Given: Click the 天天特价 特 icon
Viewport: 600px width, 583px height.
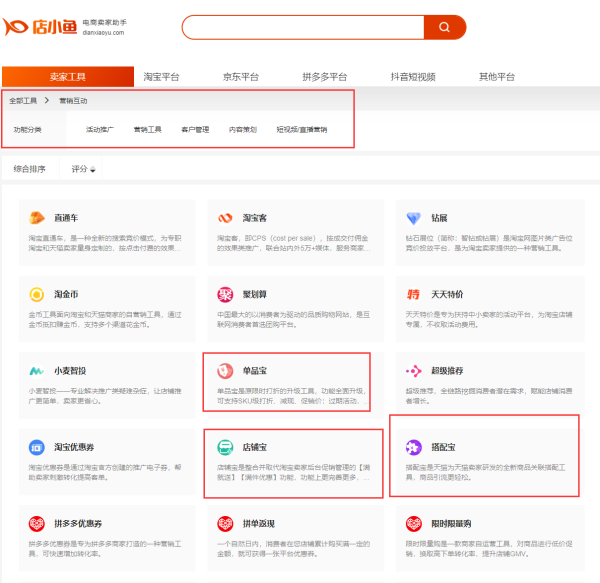Looking at the screenshot, I should click(x=413, y=294).
